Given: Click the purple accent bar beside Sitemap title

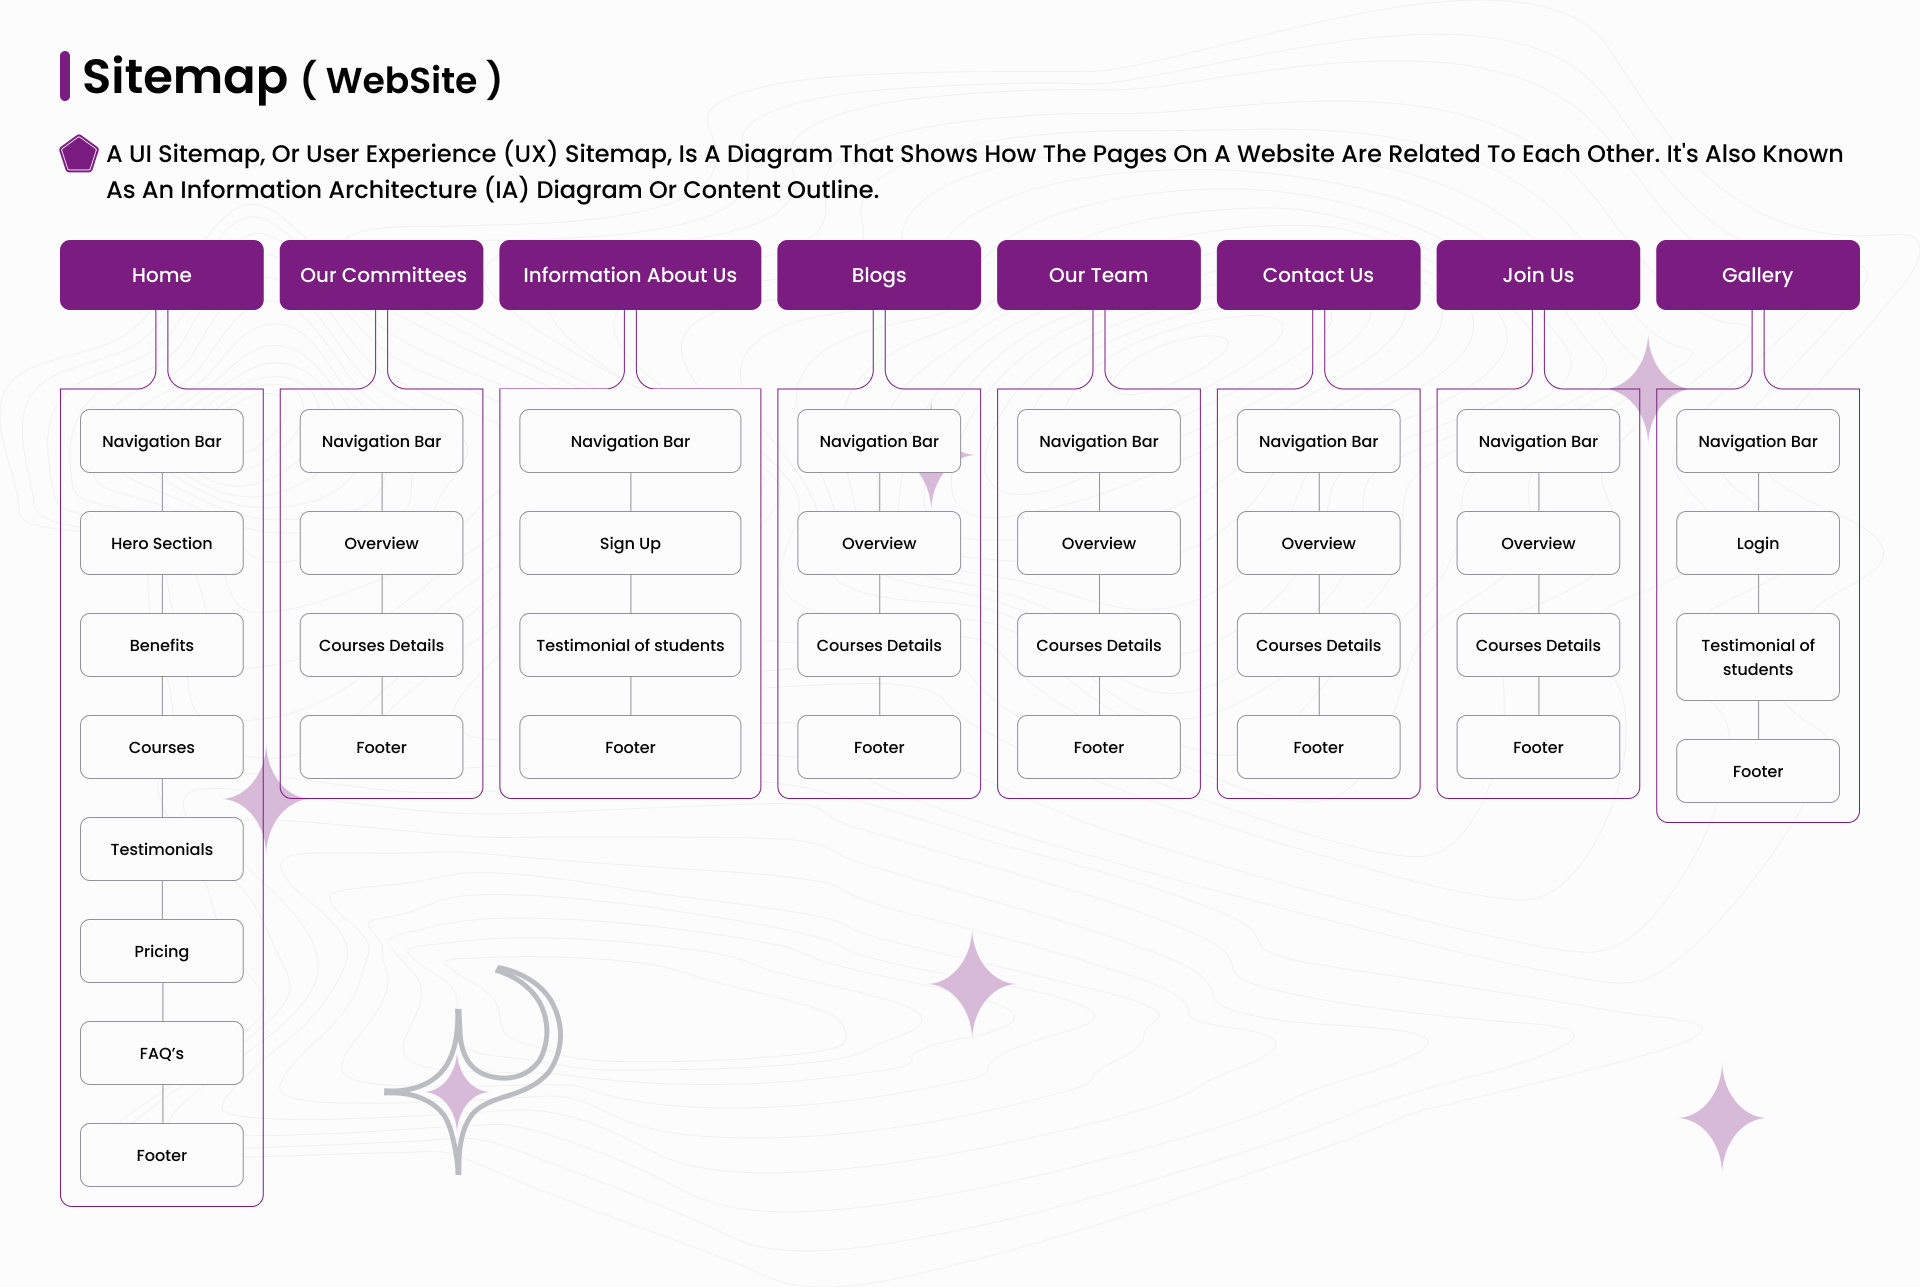Looking at the screenshot, I should click(65, 76).
